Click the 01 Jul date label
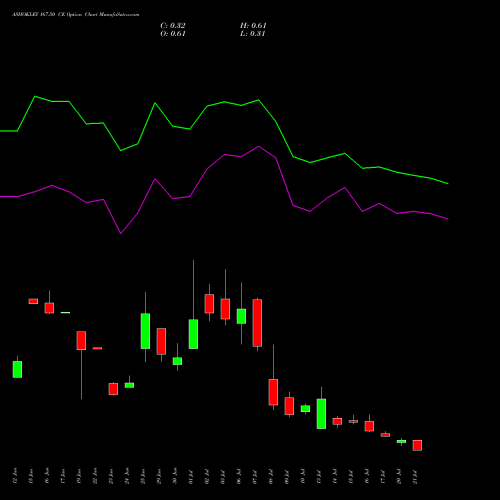500x500 pixels. pyautogui.click(x=191, y=476)
